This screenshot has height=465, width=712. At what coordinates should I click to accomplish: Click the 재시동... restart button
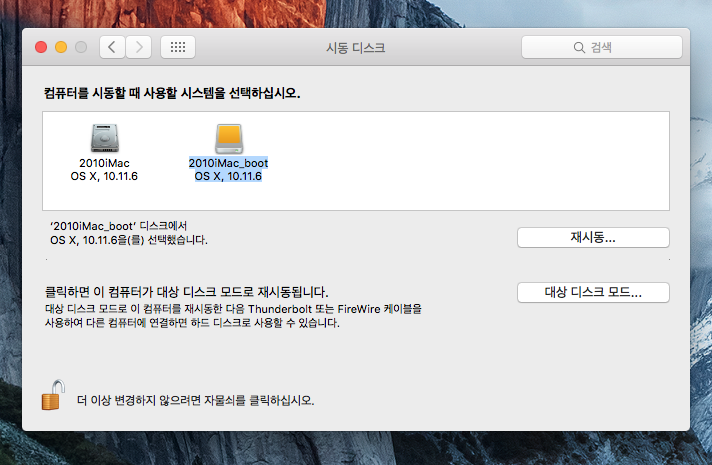click(593, 237)
